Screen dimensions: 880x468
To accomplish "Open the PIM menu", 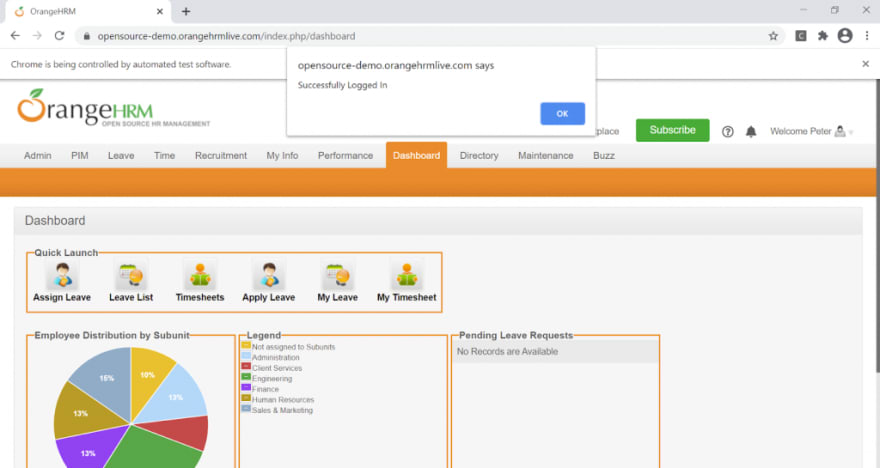I will pos(80,155).
